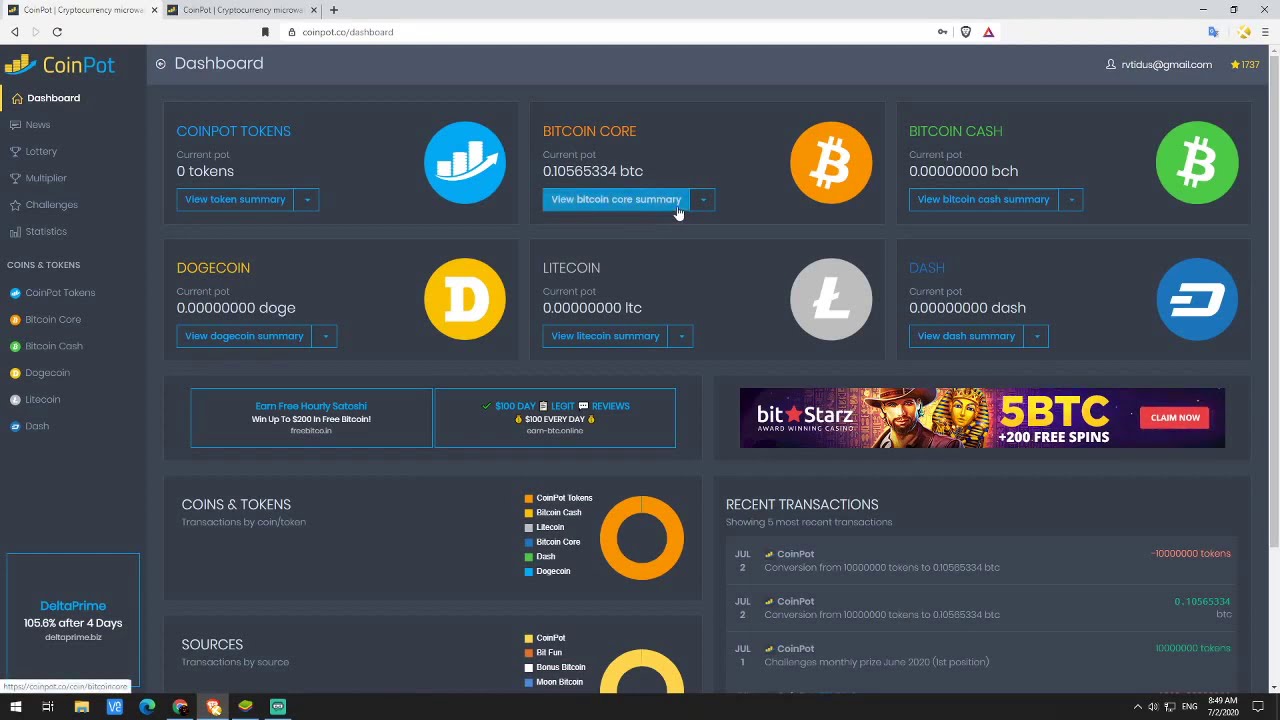Viewport: 1280px width, 720px height.
Task: Click the saved password key icon
Action: pos(942,32)
